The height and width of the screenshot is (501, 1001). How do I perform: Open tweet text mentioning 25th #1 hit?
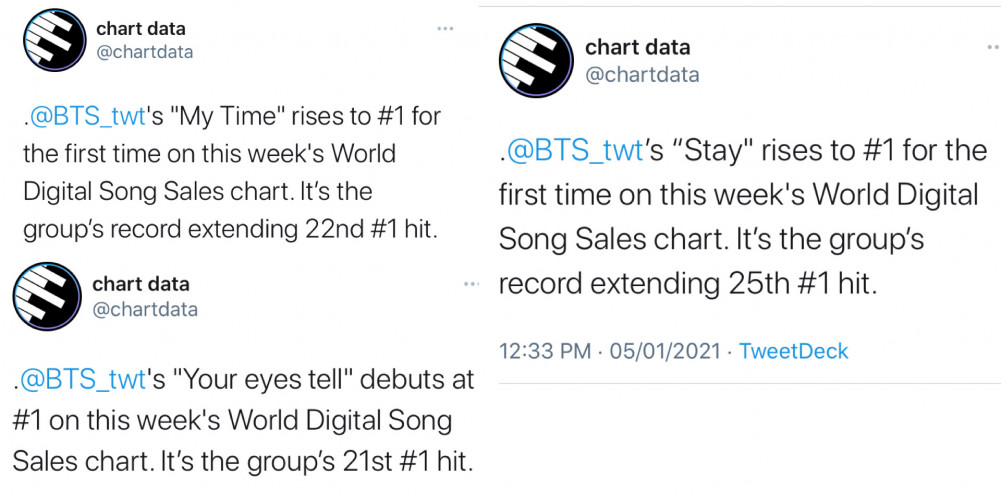(x=743, y=218)
